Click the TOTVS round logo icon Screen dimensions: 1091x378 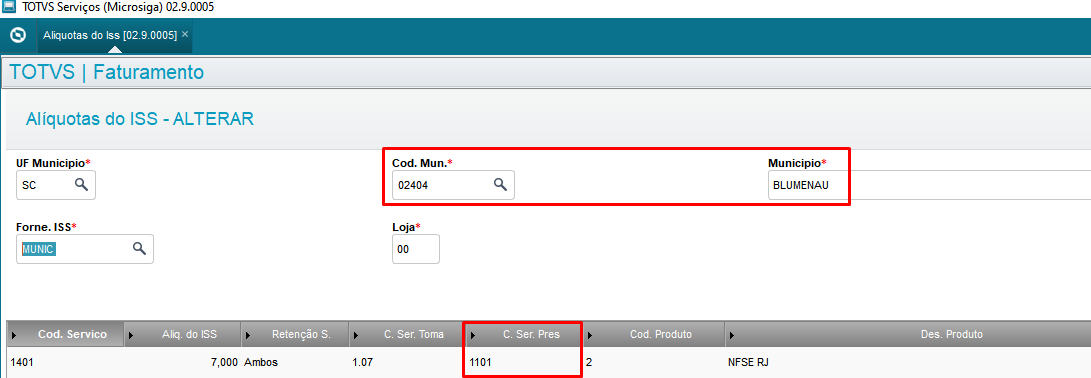point(19,35)
